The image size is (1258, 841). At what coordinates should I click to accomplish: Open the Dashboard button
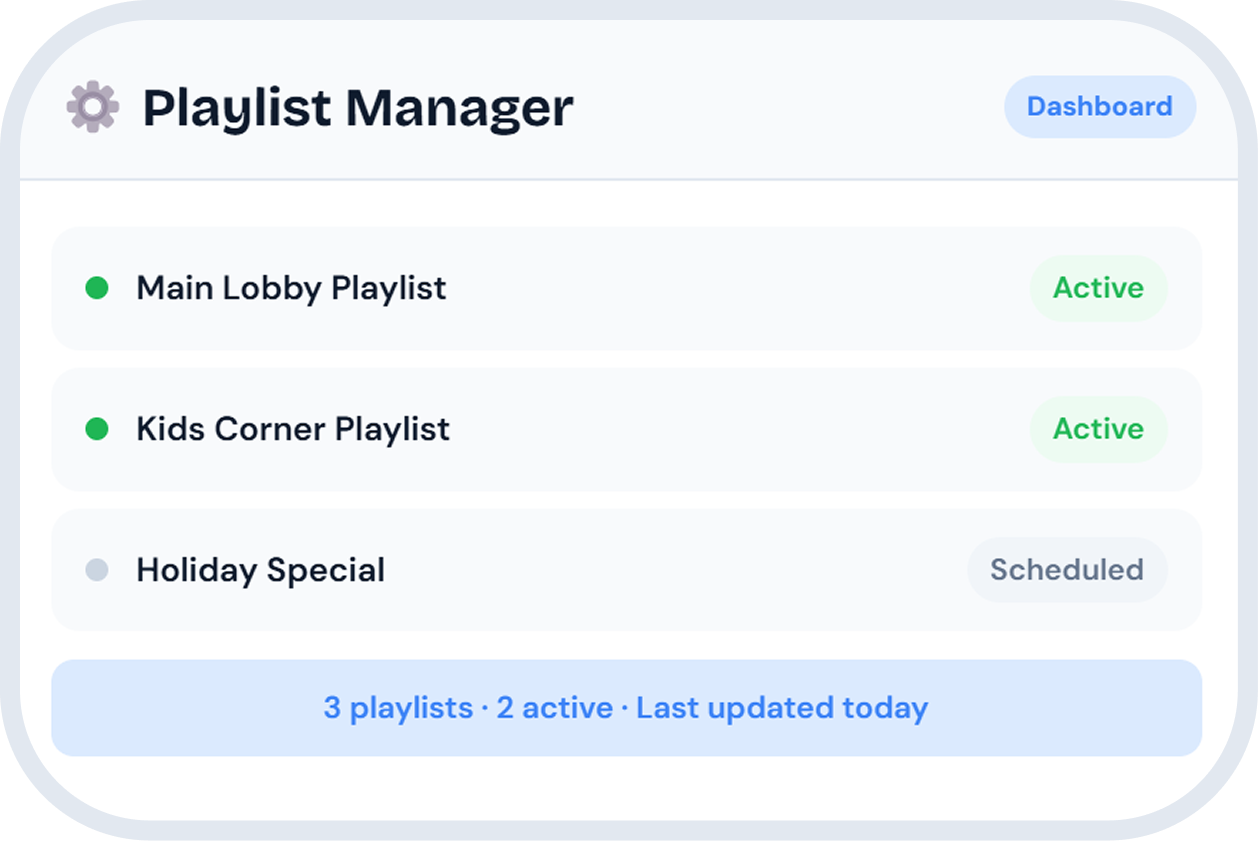(1099, 107)
